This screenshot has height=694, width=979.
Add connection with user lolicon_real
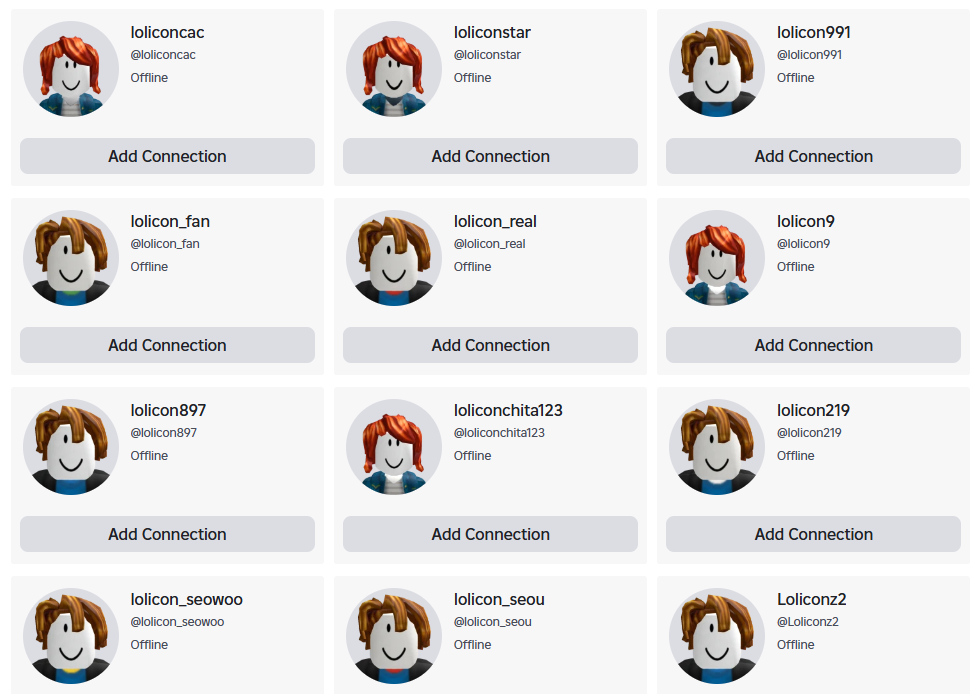(x=490, y=345)
